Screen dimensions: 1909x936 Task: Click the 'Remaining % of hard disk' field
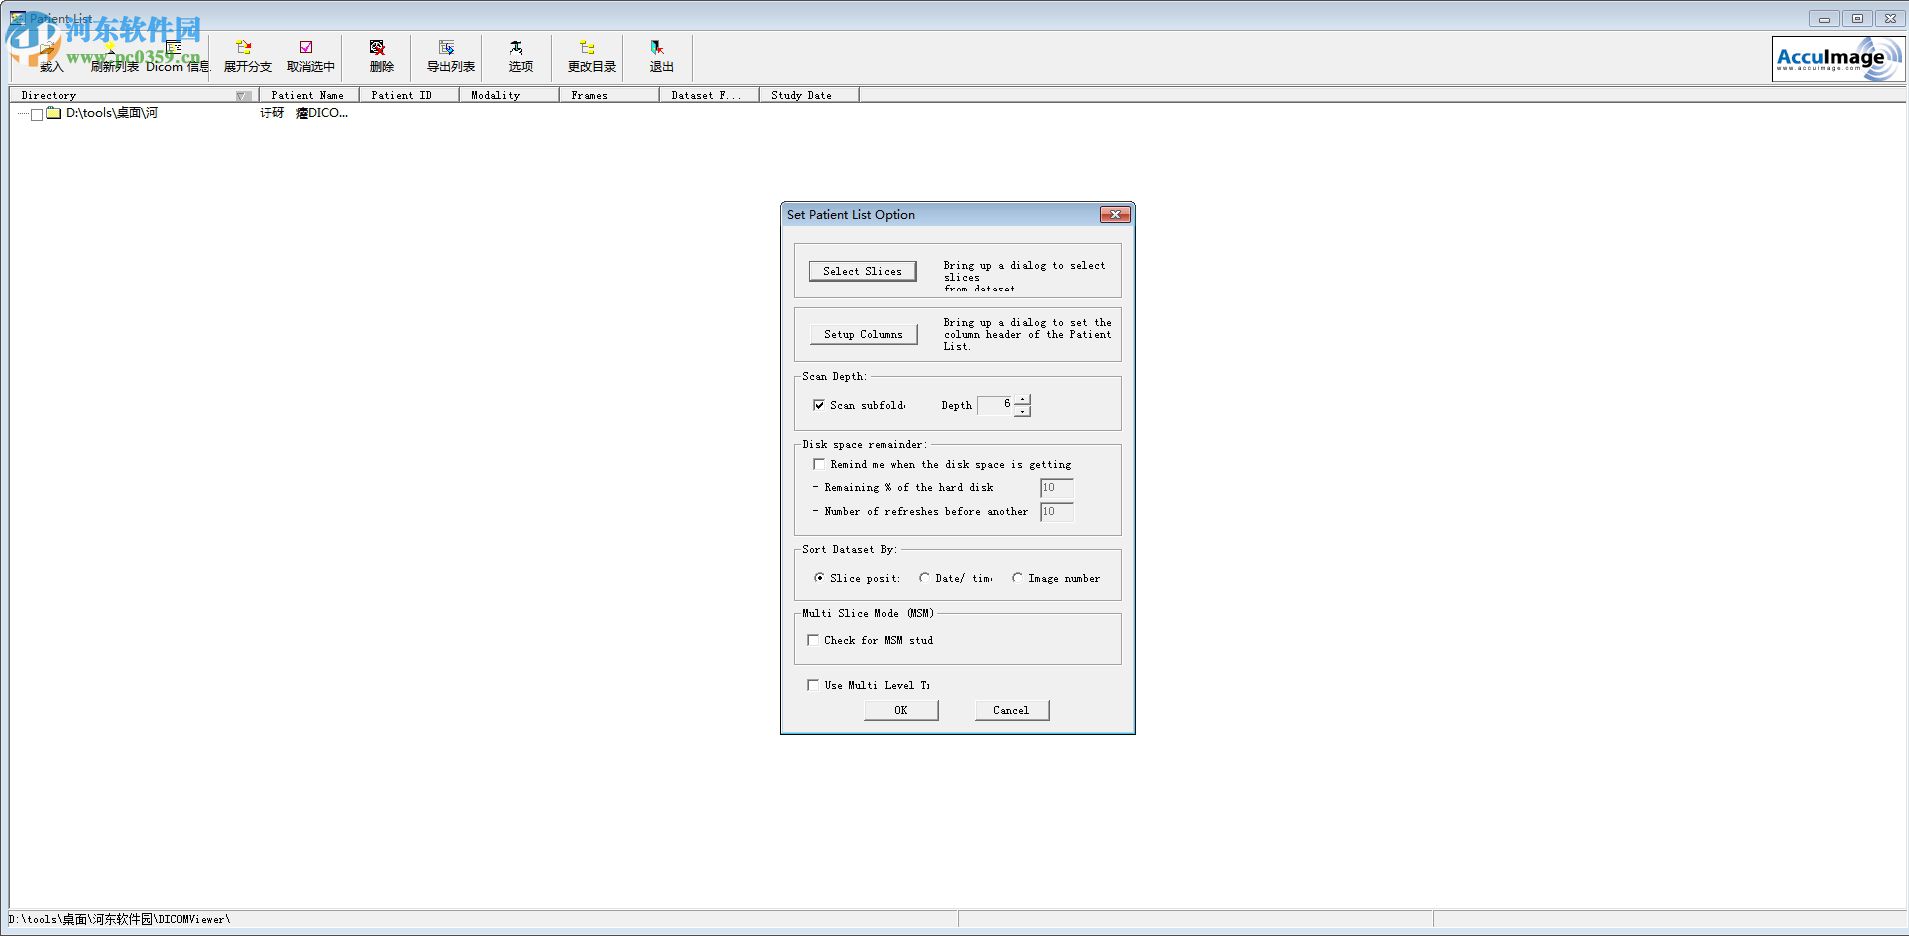(x=1055, y=487)
